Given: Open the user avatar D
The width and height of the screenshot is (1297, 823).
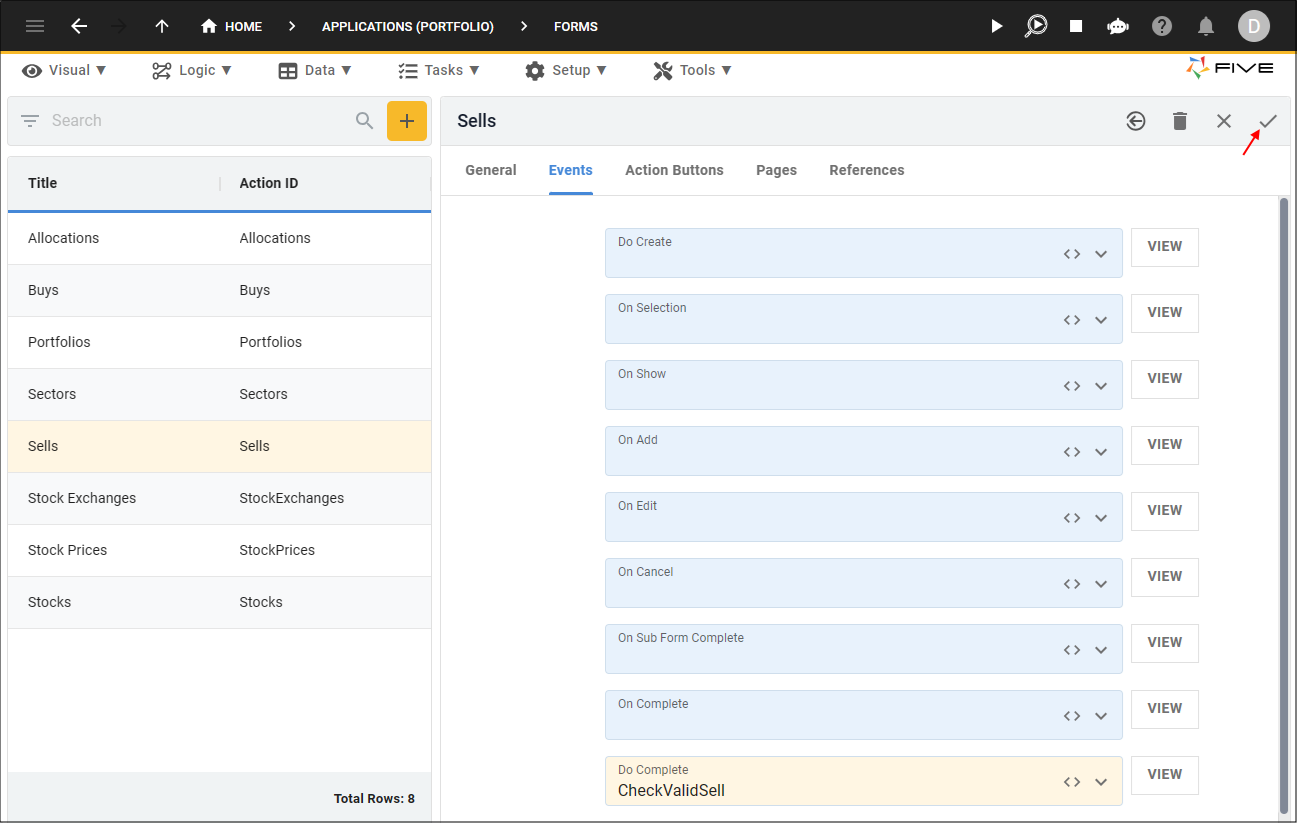Looking at the screenshot, I should tap(1253, 26).
